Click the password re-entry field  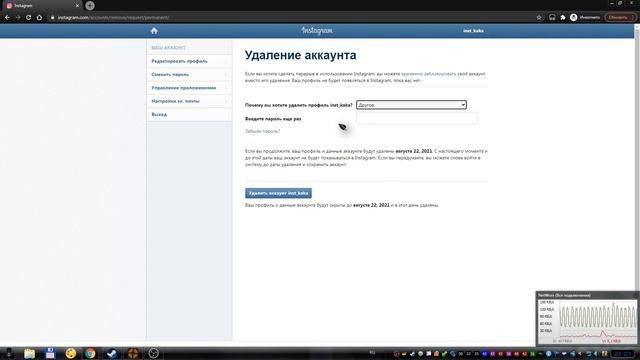[x=417, y=118]
